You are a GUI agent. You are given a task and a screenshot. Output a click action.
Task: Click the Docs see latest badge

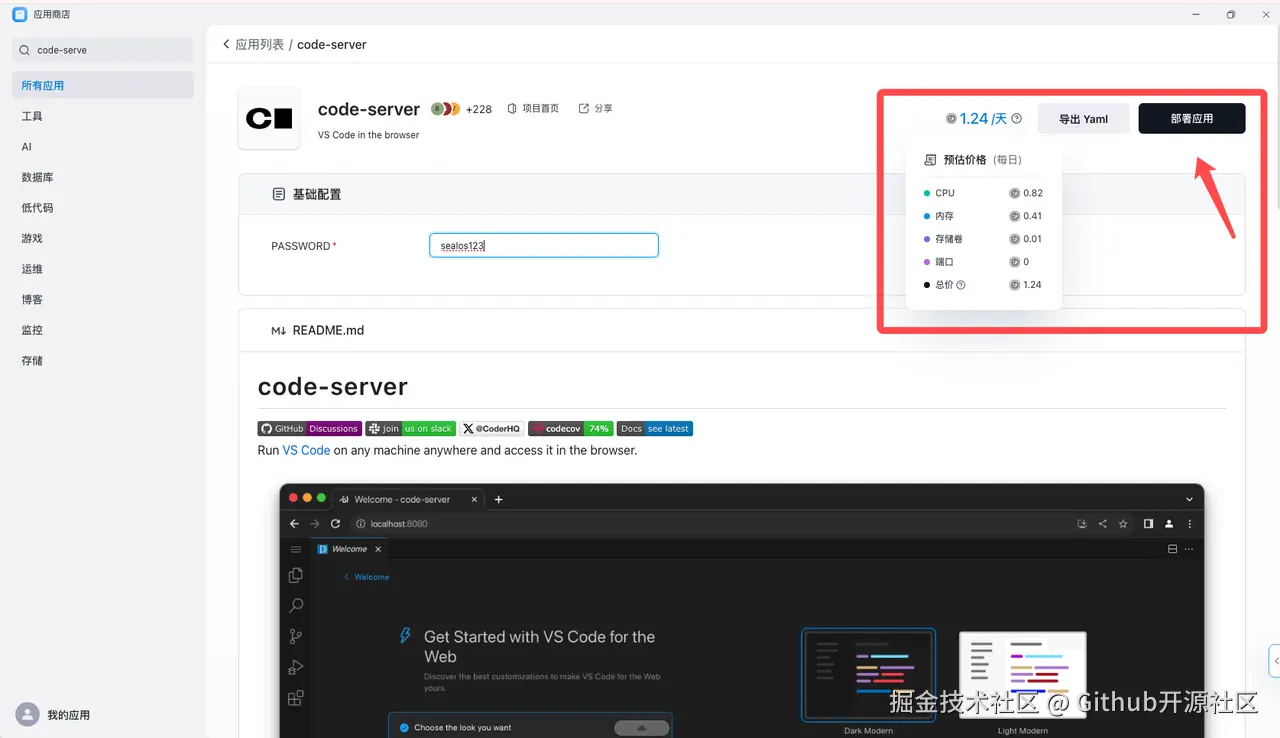tap(654, 428)
